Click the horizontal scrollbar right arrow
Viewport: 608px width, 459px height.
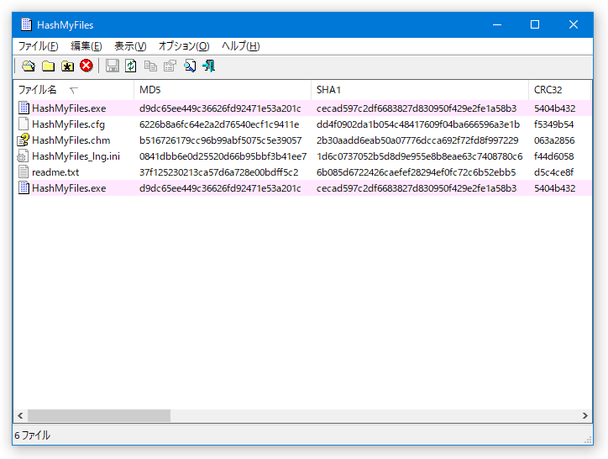(x=585, y=416)
